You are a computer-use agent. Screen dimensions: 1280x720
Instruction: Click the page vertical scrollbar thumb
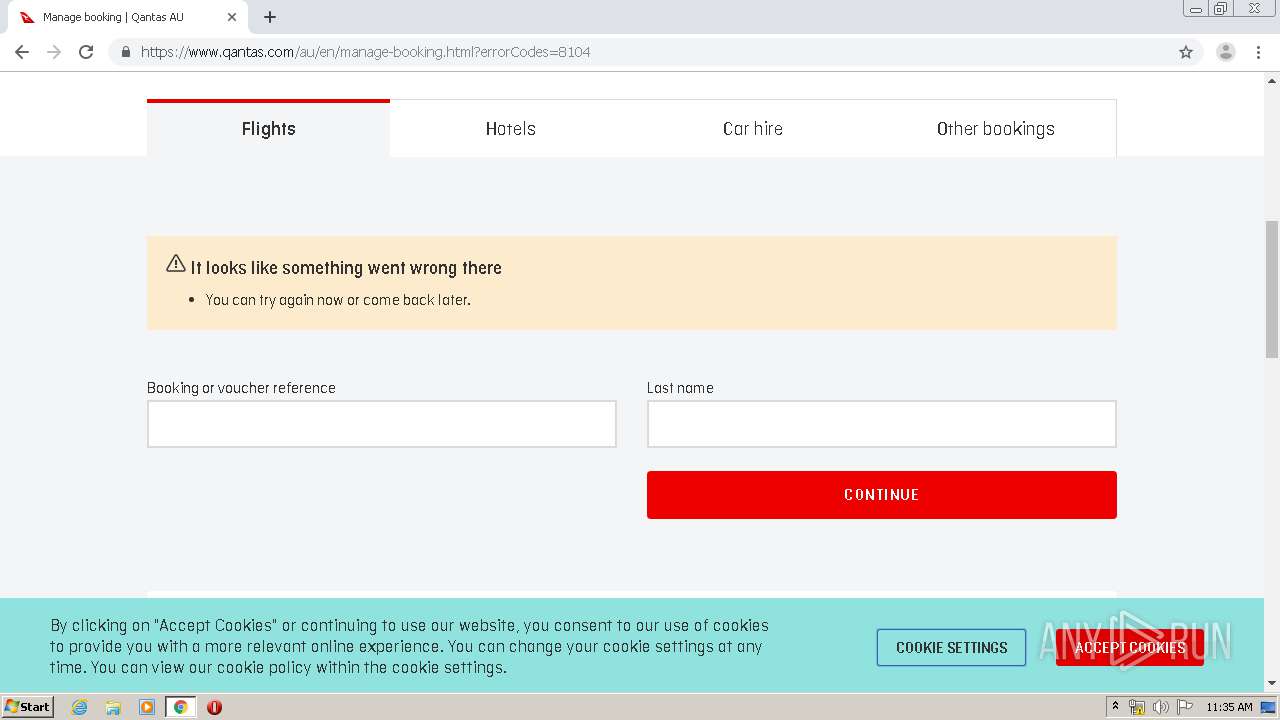tap(1272, 288)
